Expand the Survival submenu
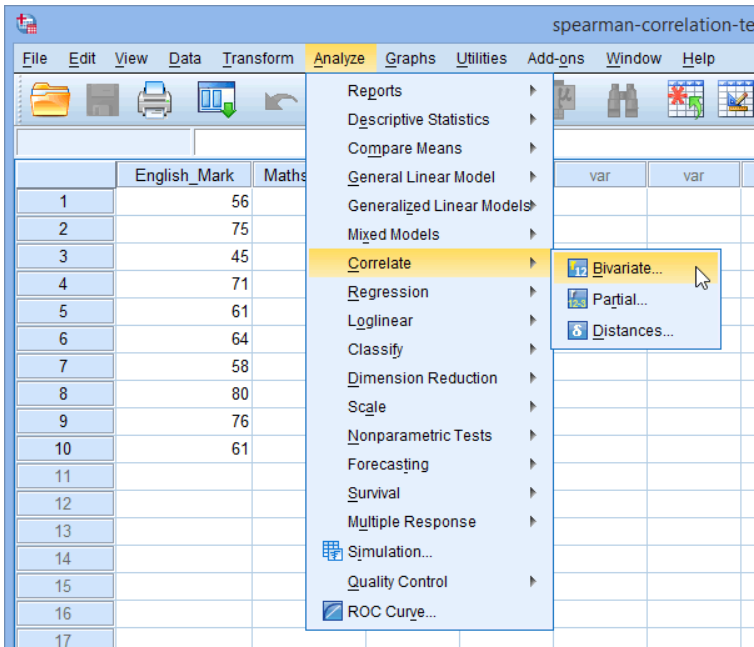This screenshot has height=647, width=754. [429, 493]
